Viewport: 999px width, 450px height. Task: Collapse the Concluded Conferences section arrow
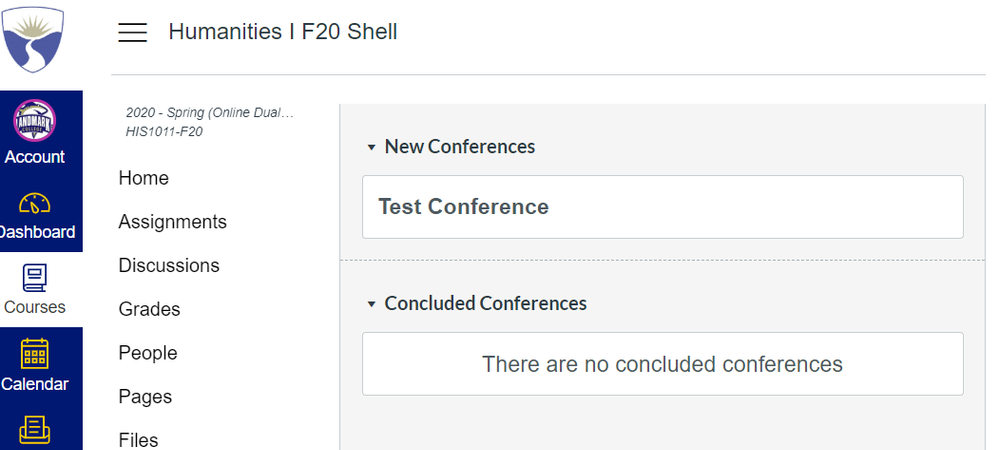coord(372,303)
